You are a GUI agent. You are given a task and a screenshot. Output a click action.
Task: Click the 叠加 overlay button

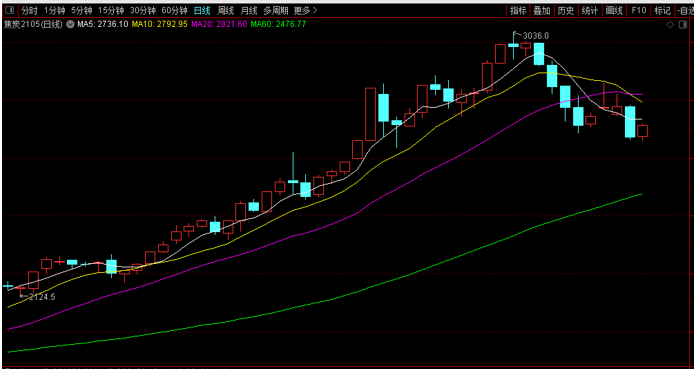[542, 11]
